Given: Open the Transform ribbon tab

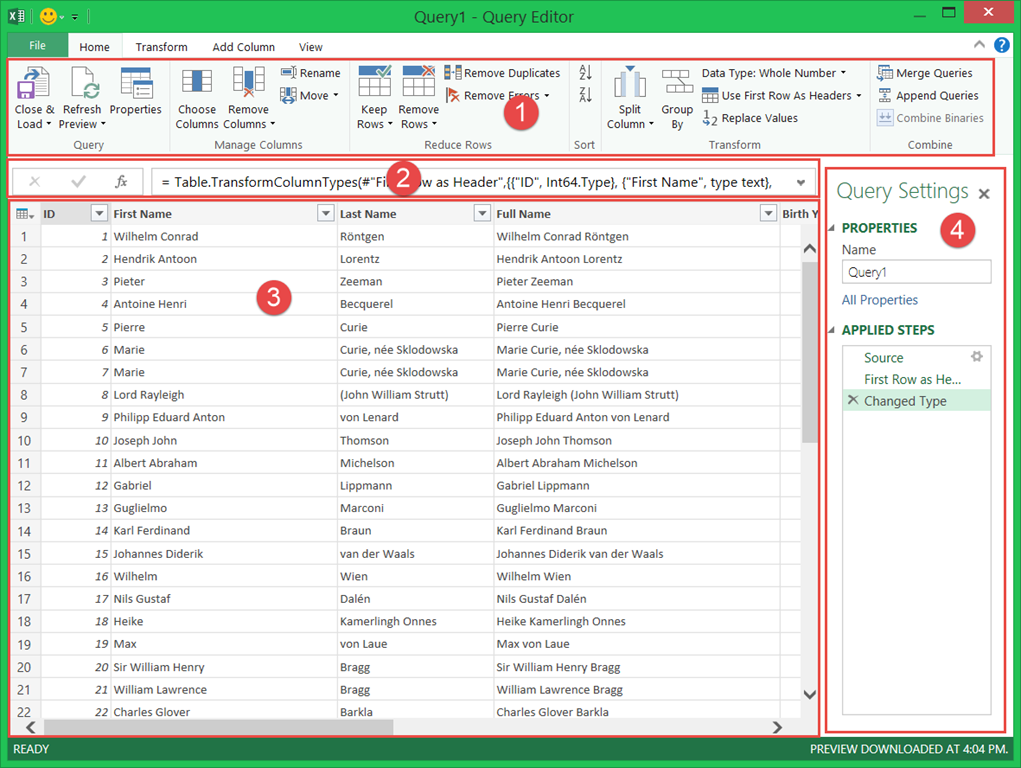Looking at the screenshot, I should click(x=161, y=47).
